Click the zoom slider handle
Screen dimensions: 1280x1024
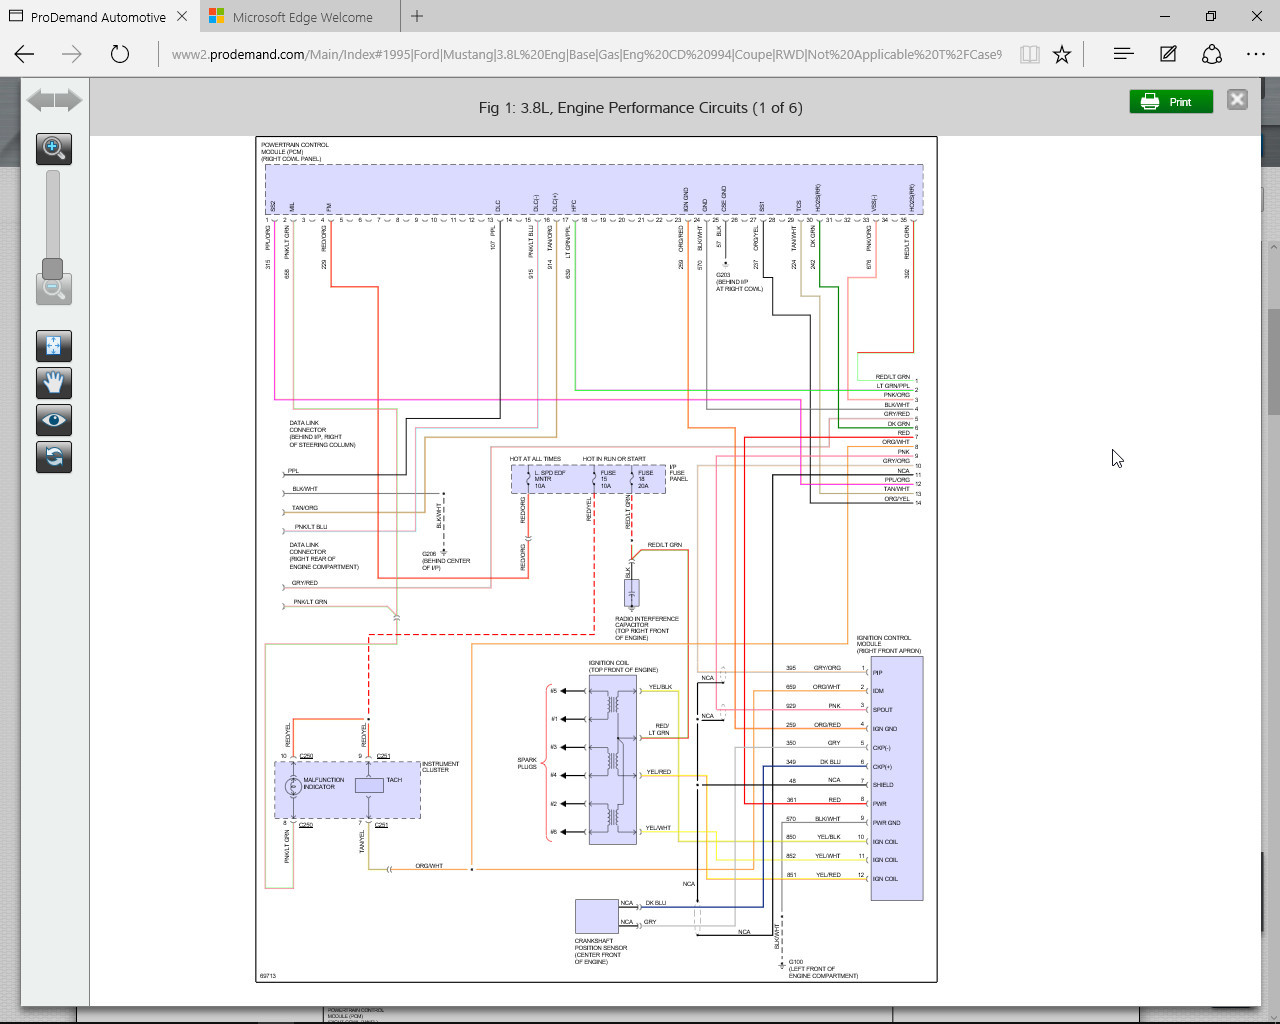click(x=53, y=268)
